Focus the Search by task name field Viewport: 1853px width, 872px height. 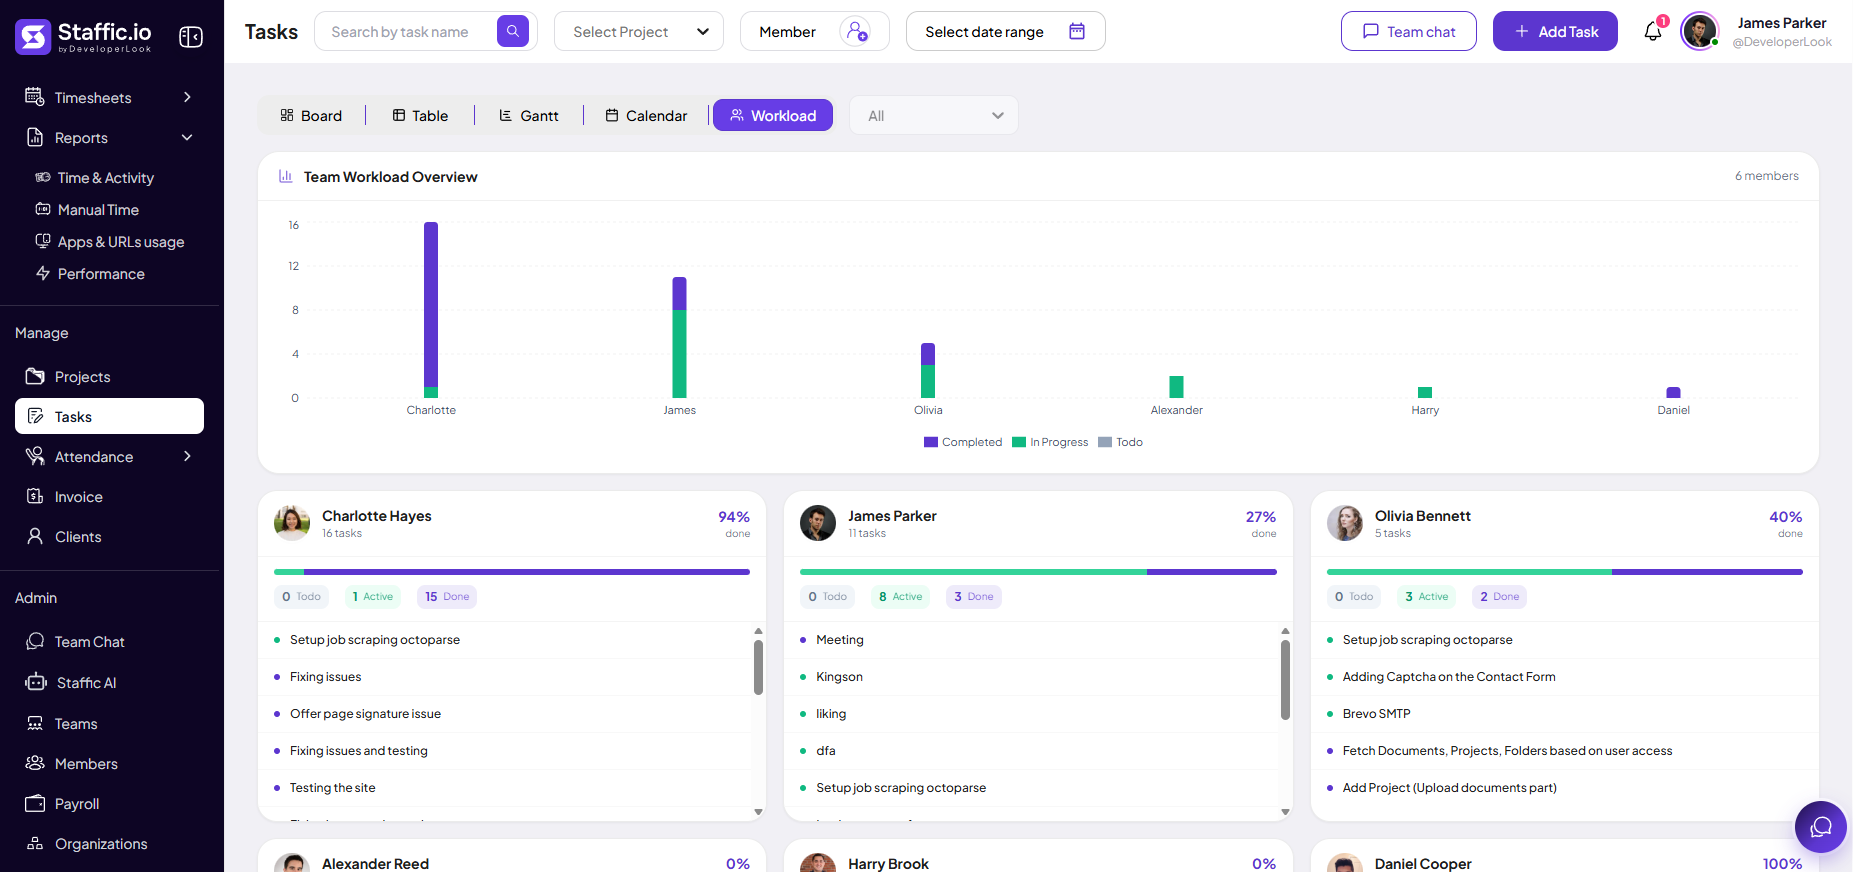tap(407, 31)
